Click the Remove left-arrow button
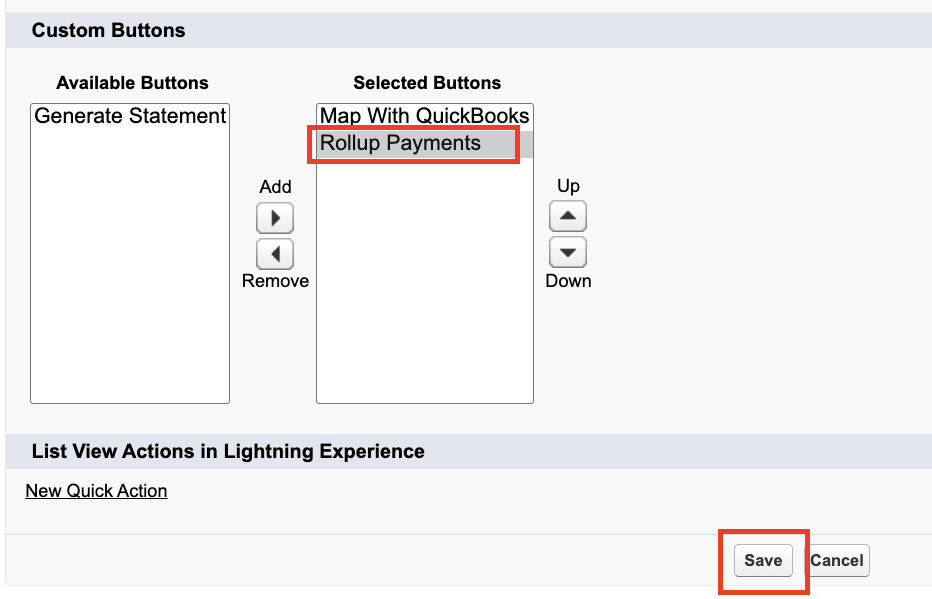This screenshot has width=932, height=599. point(275,254)
